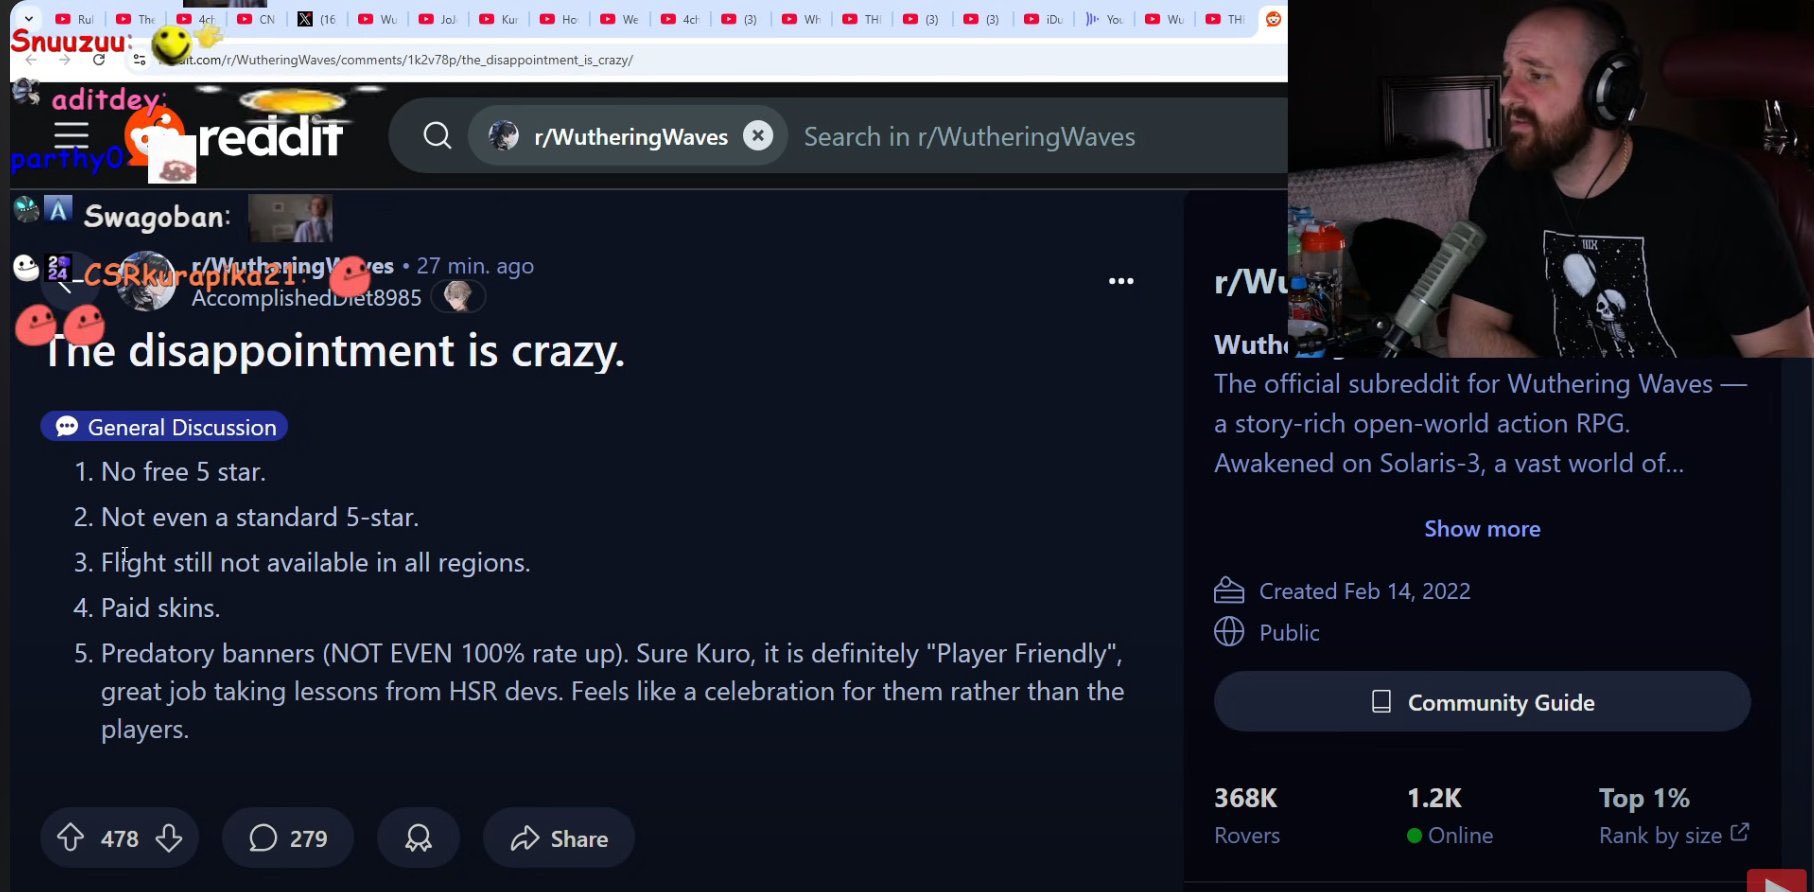The width and height of the screenshot is (1814, 892).
Task: Switch to the 'iDu' YouTube tab
Action: tap(1042, 19)
